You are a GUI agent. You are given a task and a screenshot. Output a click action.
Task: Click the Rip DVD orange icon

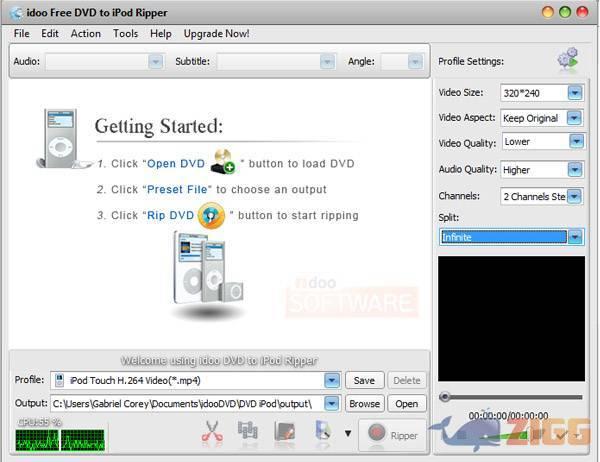211,215
